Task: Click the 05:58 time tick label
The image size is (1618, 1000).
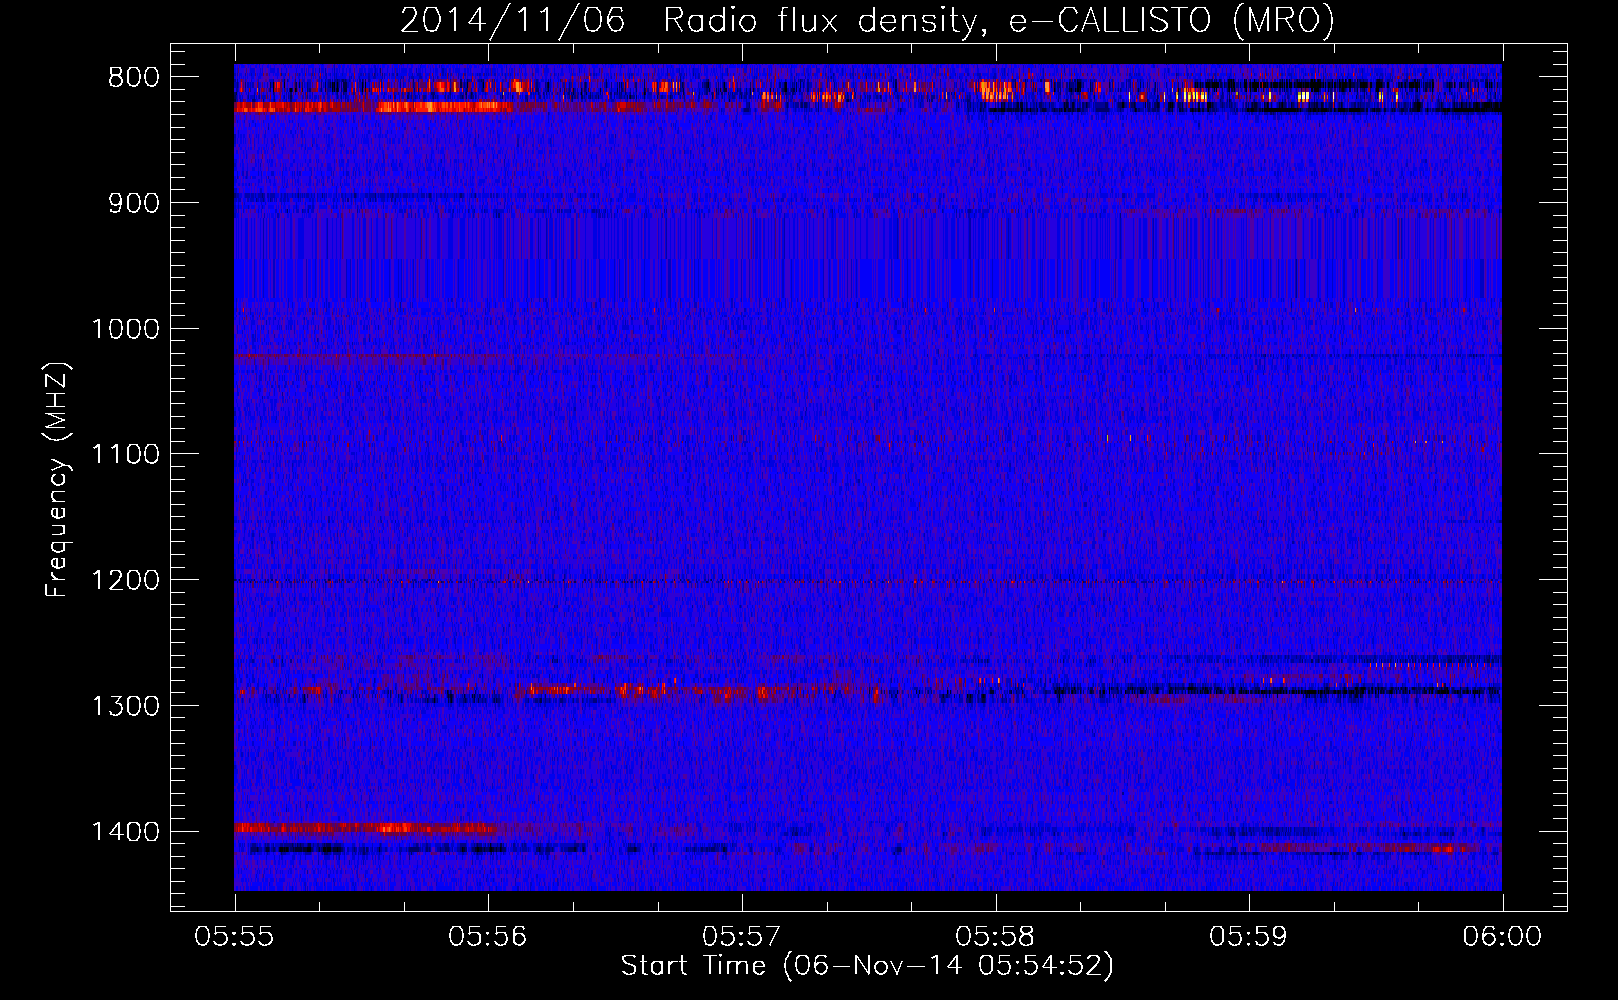Action: coord(995,937)
